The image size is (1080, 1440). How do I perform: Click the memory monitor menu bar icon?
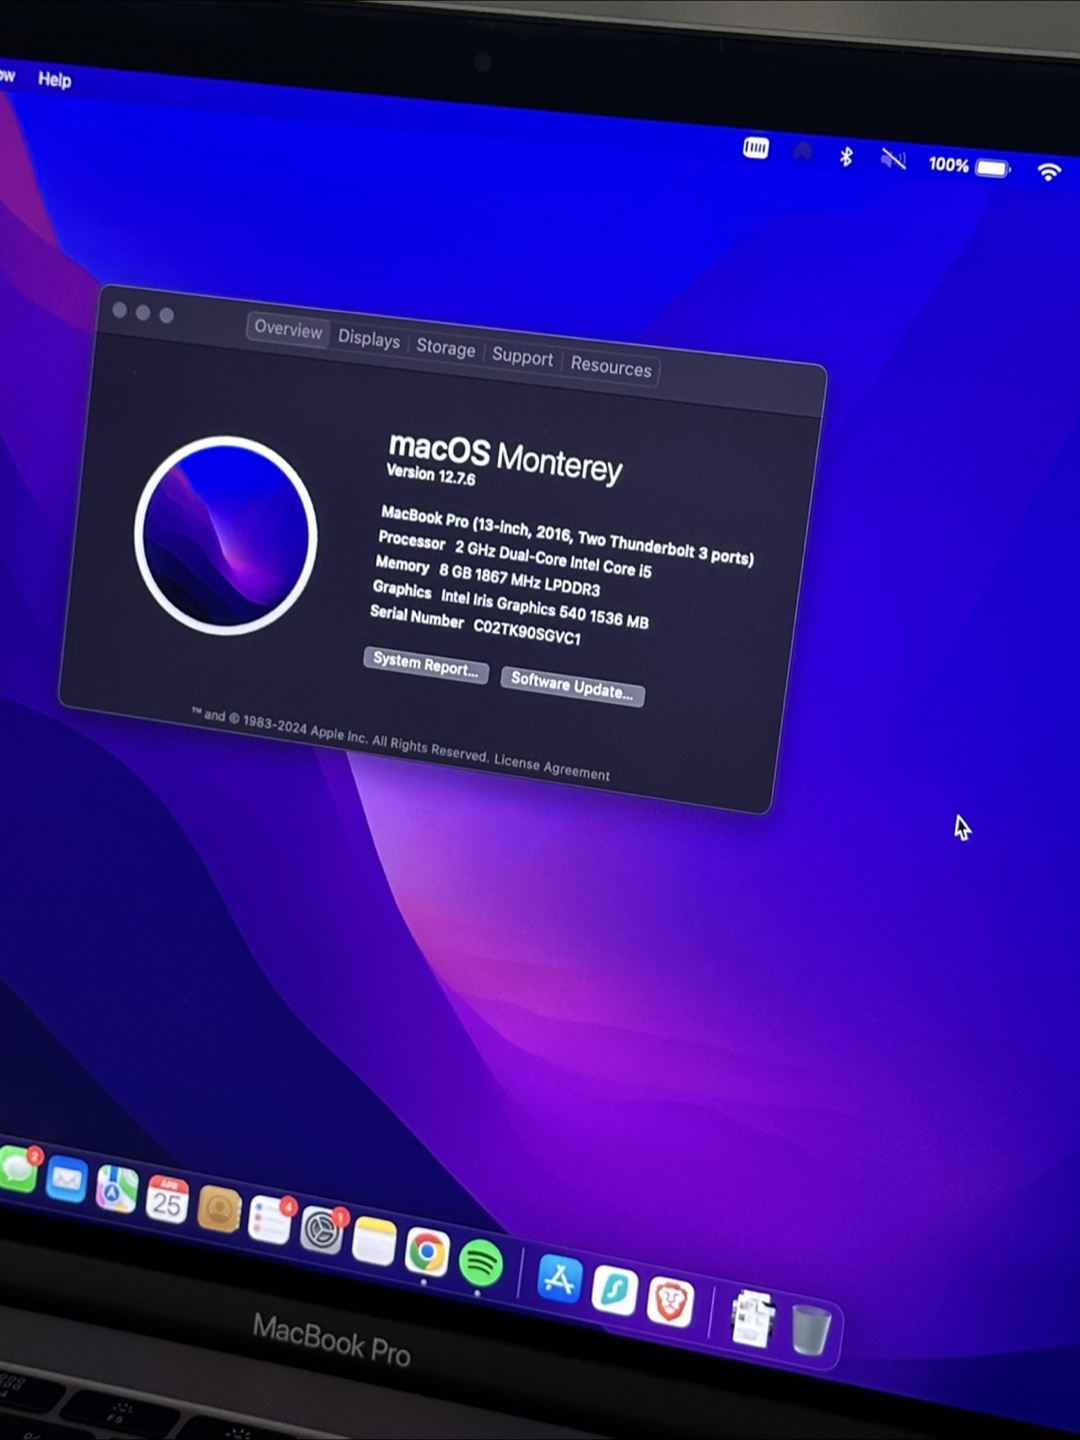pos(756,148)
